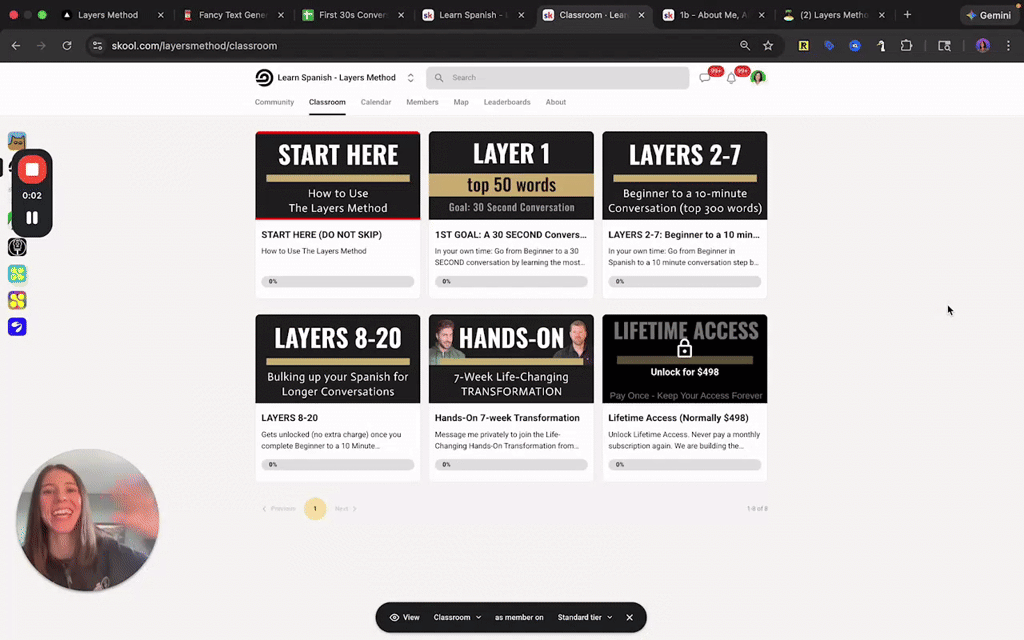1024x640 pixels.
Task: Open the Standard tier dropdown
Action: [584, 617]
